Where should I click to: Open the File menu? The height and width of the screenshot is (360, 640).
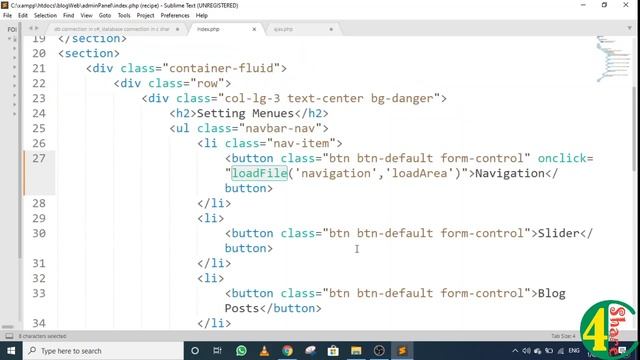7,16
